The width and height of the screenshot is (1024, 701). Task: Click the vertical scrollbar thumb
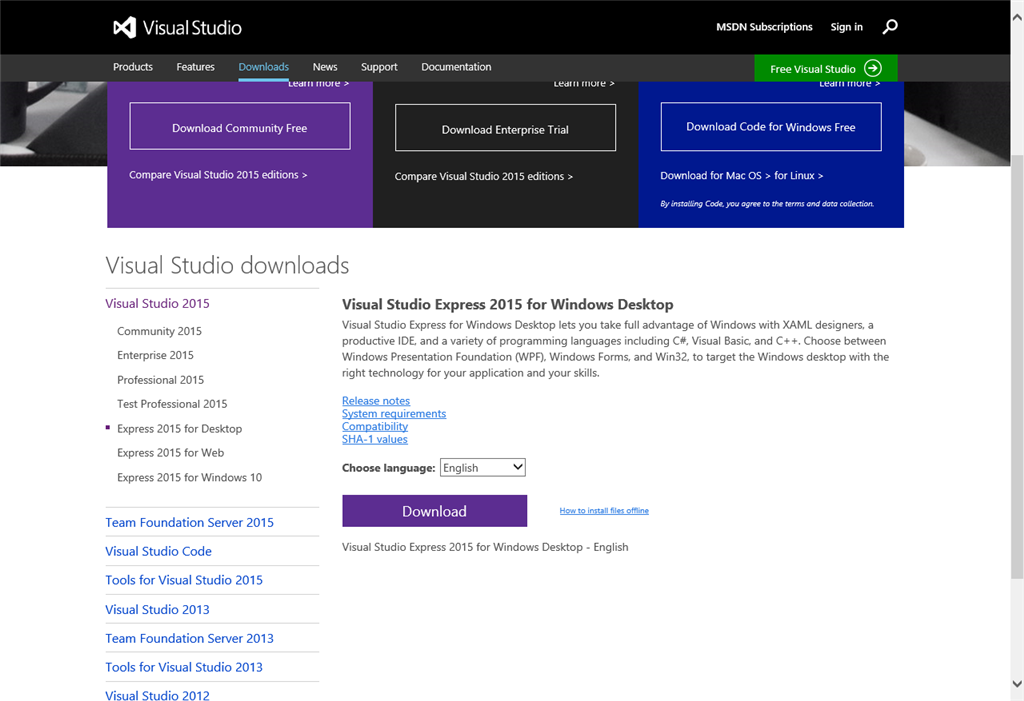click(1017, 366)
